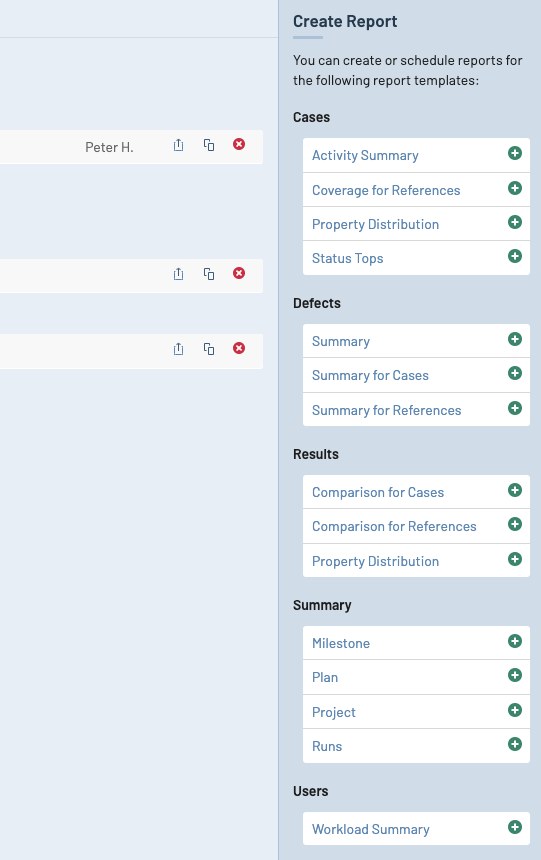The image size is (541, 860).
Task: Click the Results section heading
Action: pos(315,454)
